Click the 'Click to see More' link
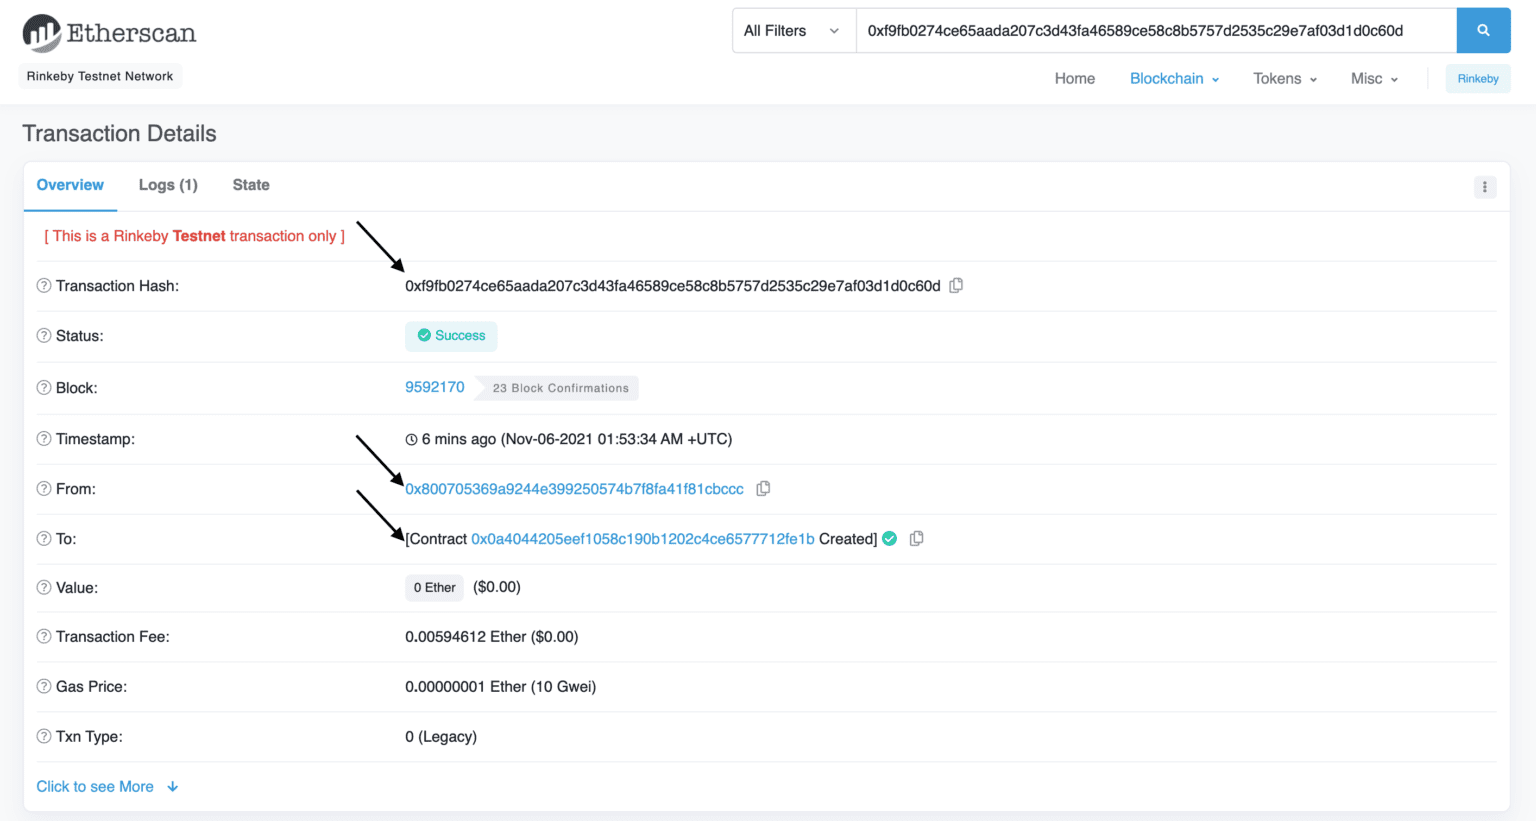The width and height of the screenshot is (1536, 821). pos(96,786)
